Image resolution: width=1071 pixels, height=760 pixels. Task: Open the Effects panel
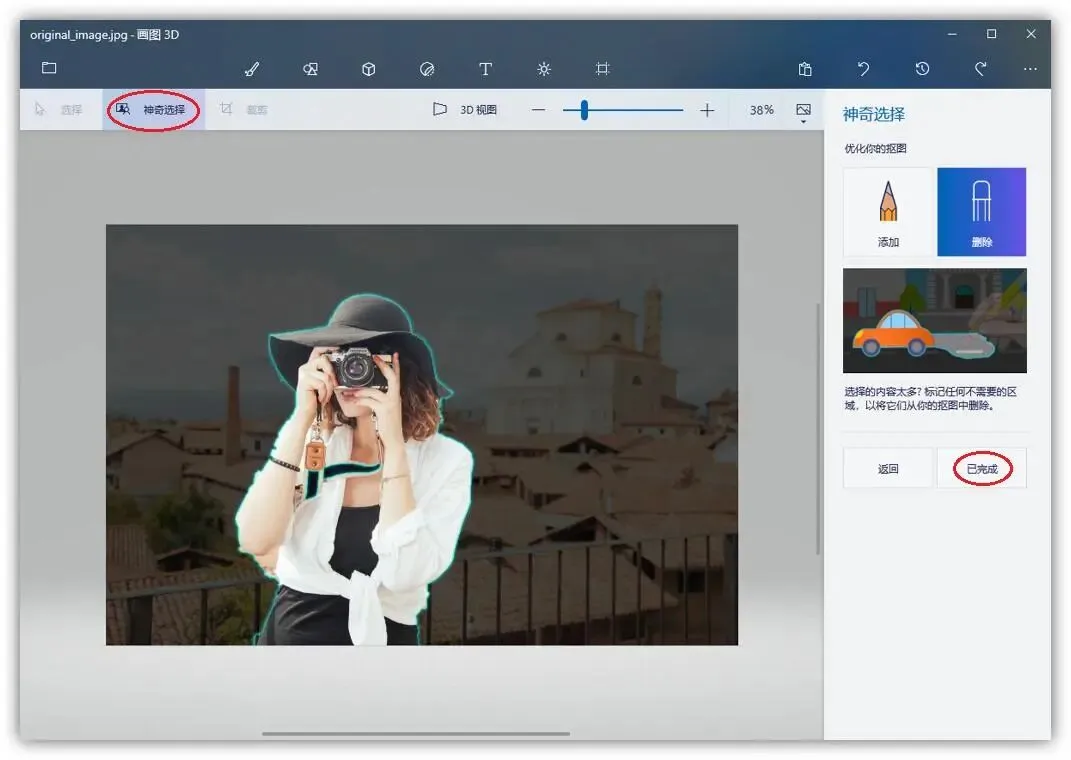click(x=543, y=69)
